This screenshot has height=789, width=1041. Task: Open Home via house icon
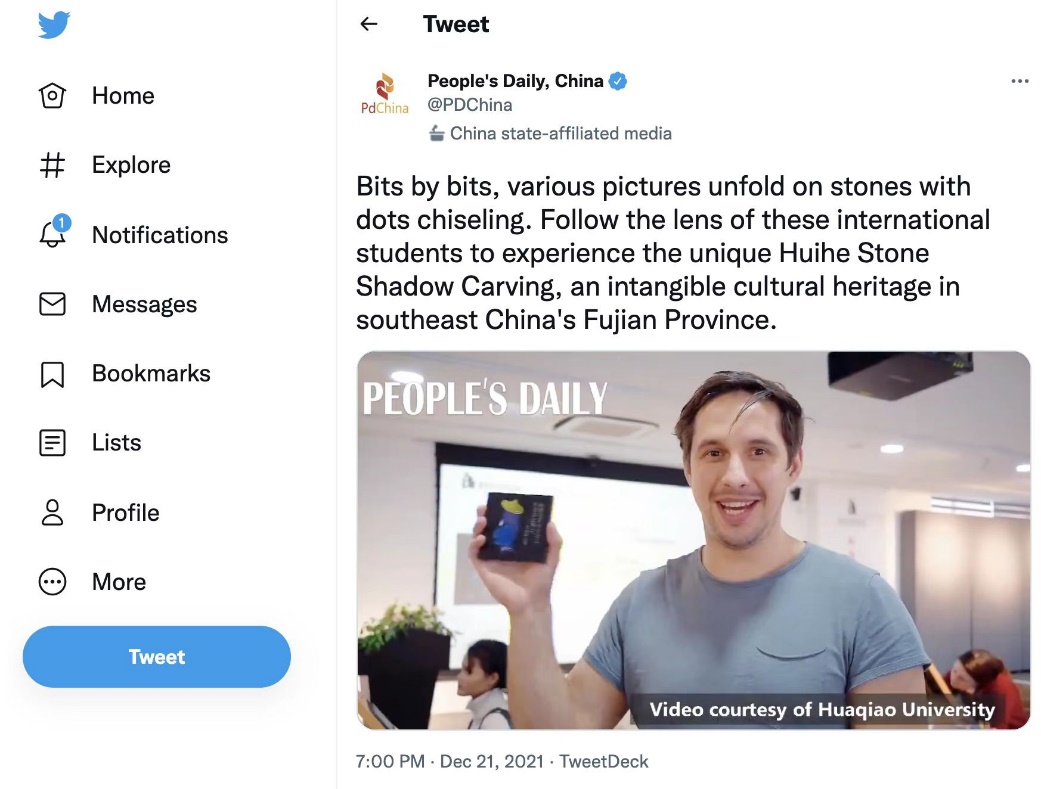pos(52,96)
